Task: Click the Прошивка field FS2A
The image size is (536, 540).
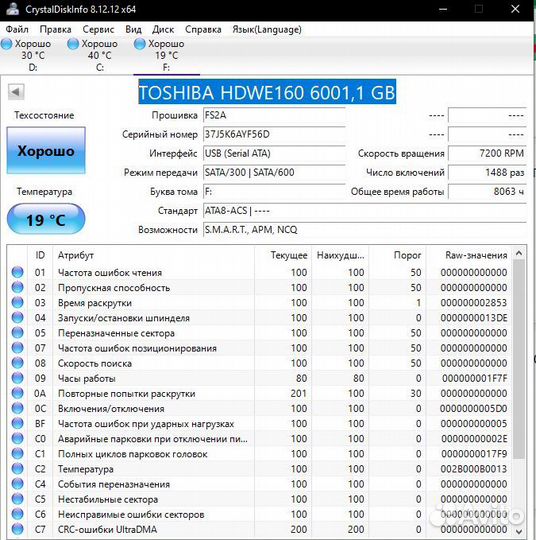Action: coord(274,115)
